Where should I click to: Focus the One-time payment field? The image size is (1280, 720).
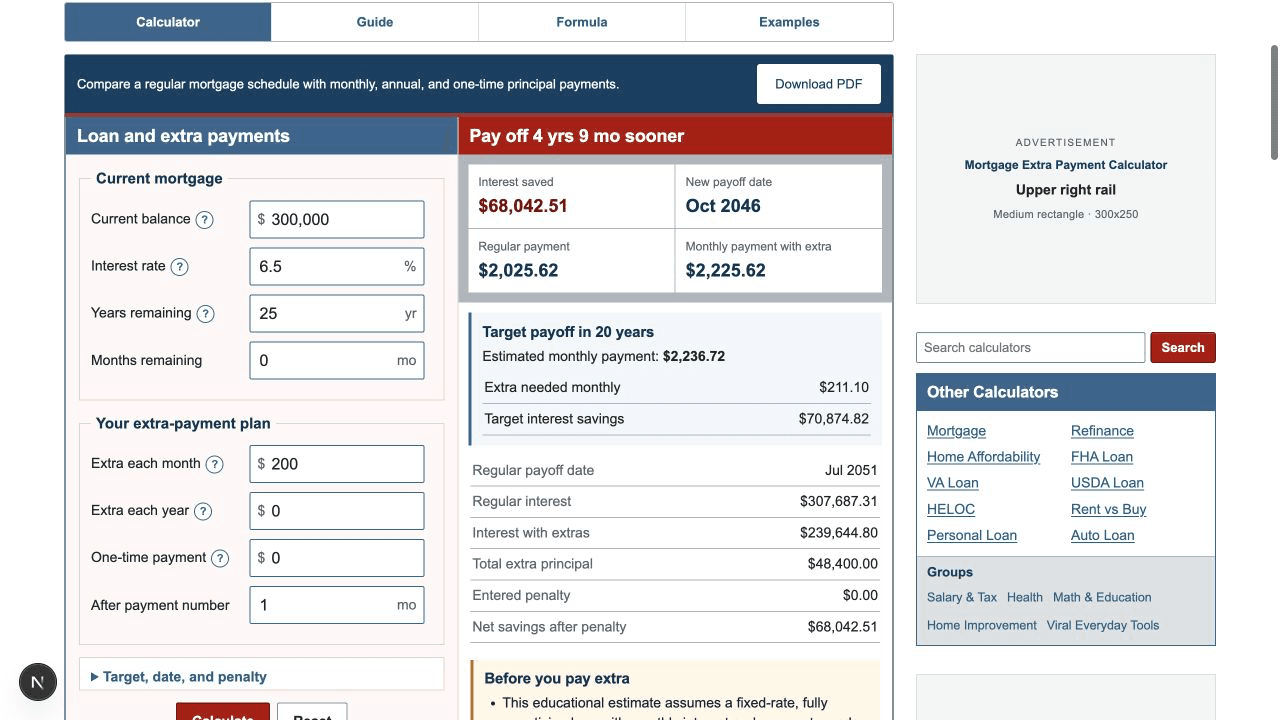[337, 558]
